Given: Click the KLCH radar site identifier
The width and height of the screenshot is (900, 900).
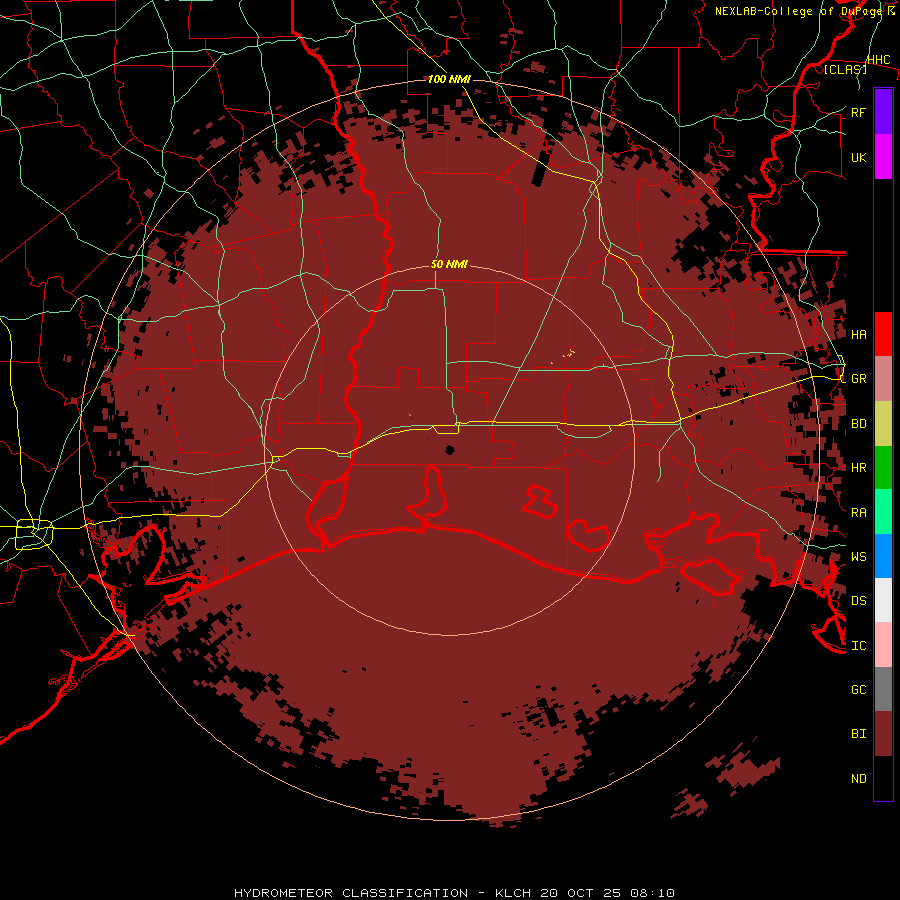Looking at the screenshot, I should 513,893.
